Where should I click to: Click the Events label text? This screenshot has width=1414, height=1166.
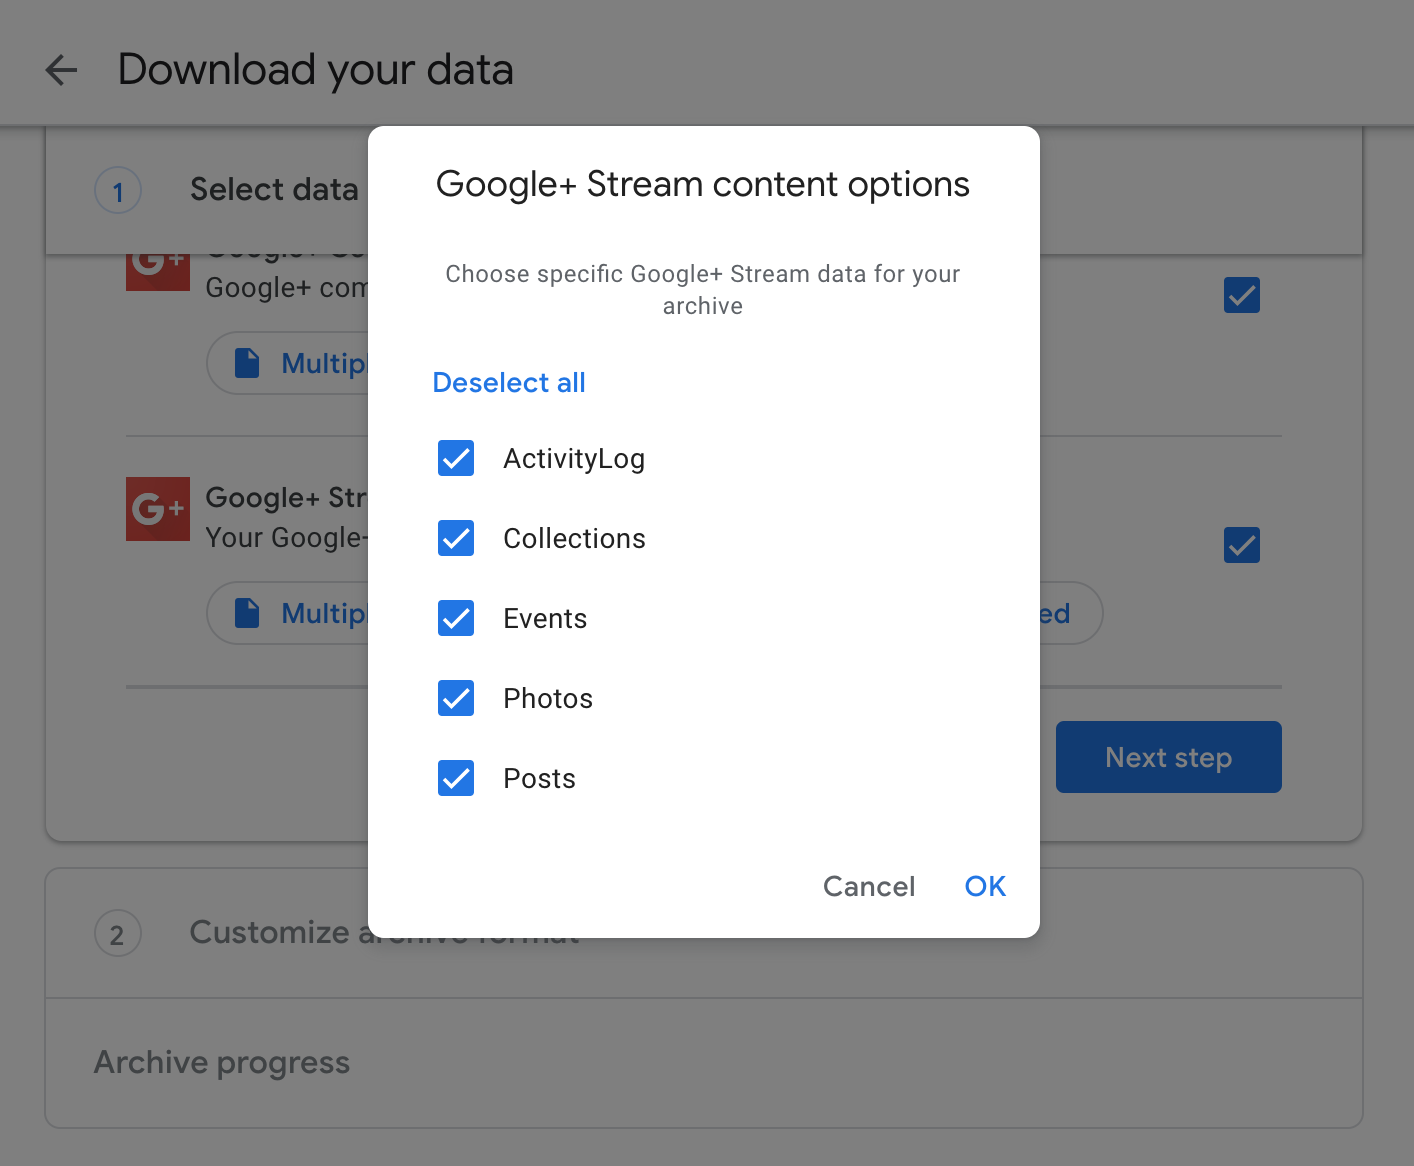coord(545,618)
